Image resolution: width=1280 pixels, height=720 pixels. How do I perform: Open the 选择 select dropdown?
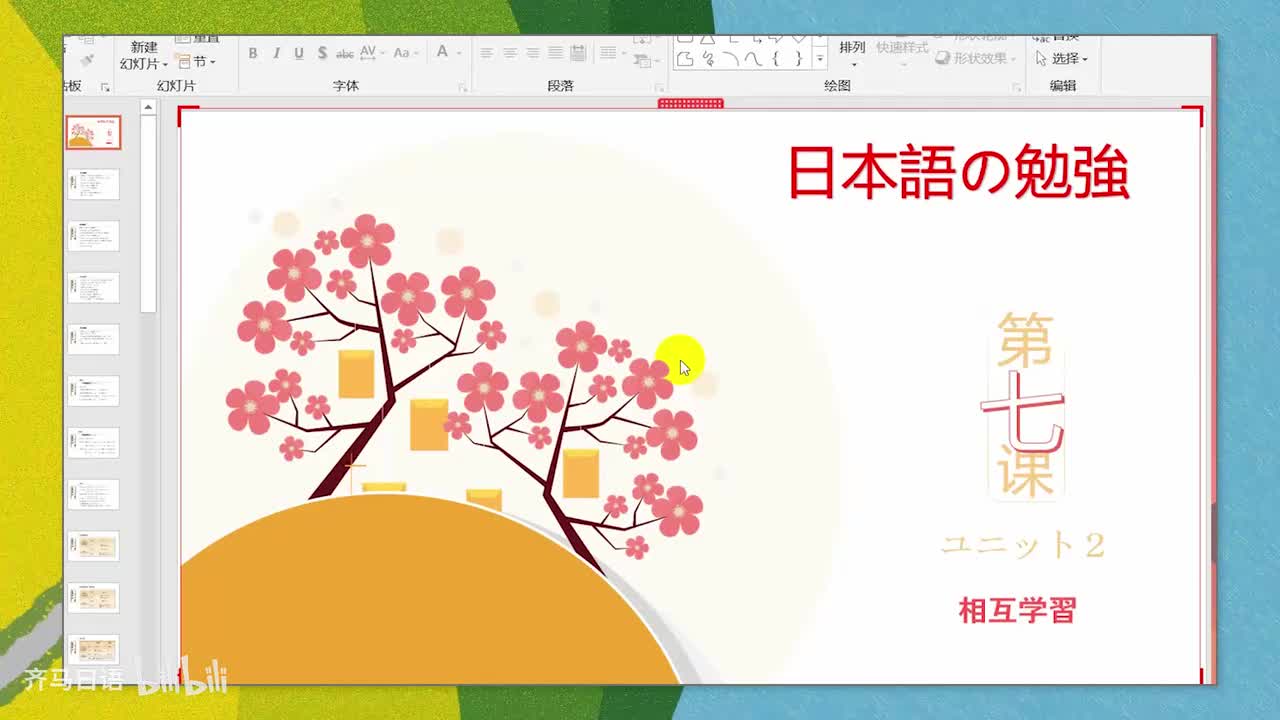[1061, 59]
